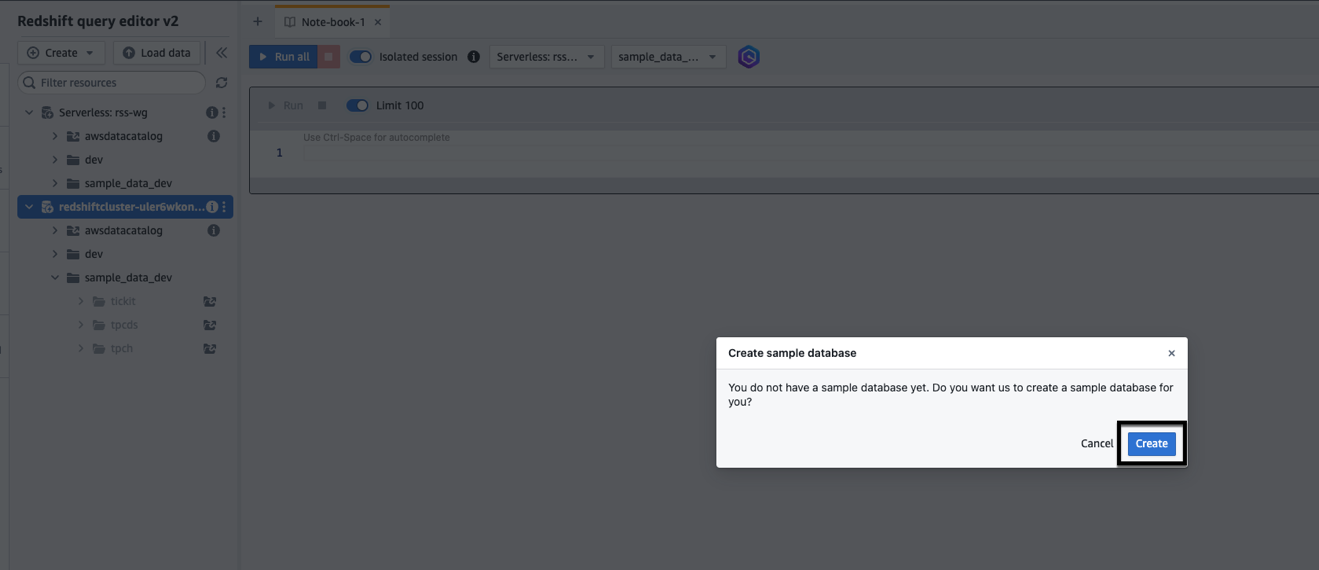The width and height of the screenshot is (1319, 570).
Task: Close the Create sample database dialog via X
Action: pyautogui.click(x=1171, y=353)
